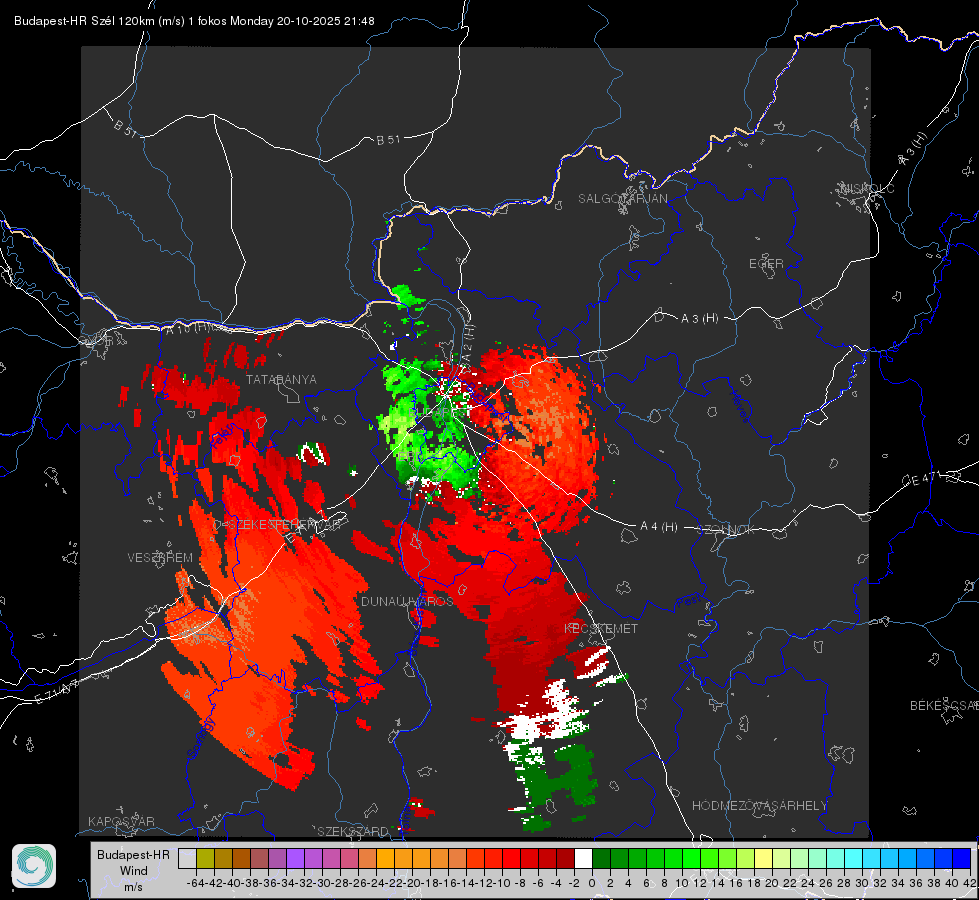Click the EGER city label
The image size is (979, 900).
coord(766,264)
